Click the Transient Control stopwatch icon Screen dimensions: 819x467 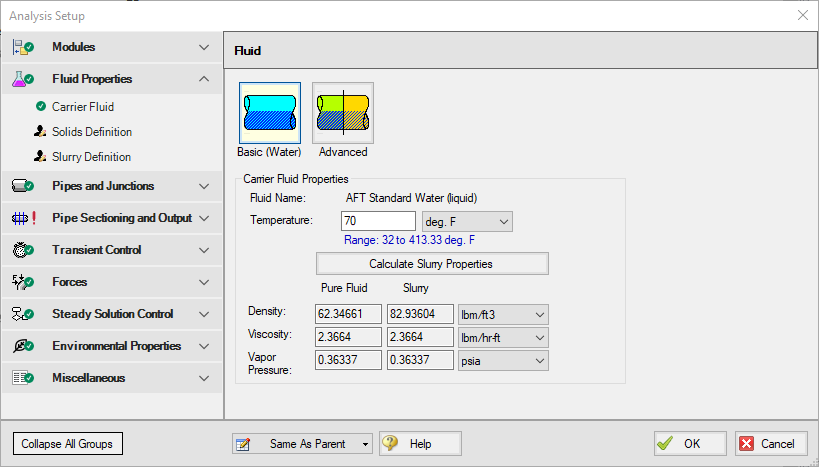23,250
